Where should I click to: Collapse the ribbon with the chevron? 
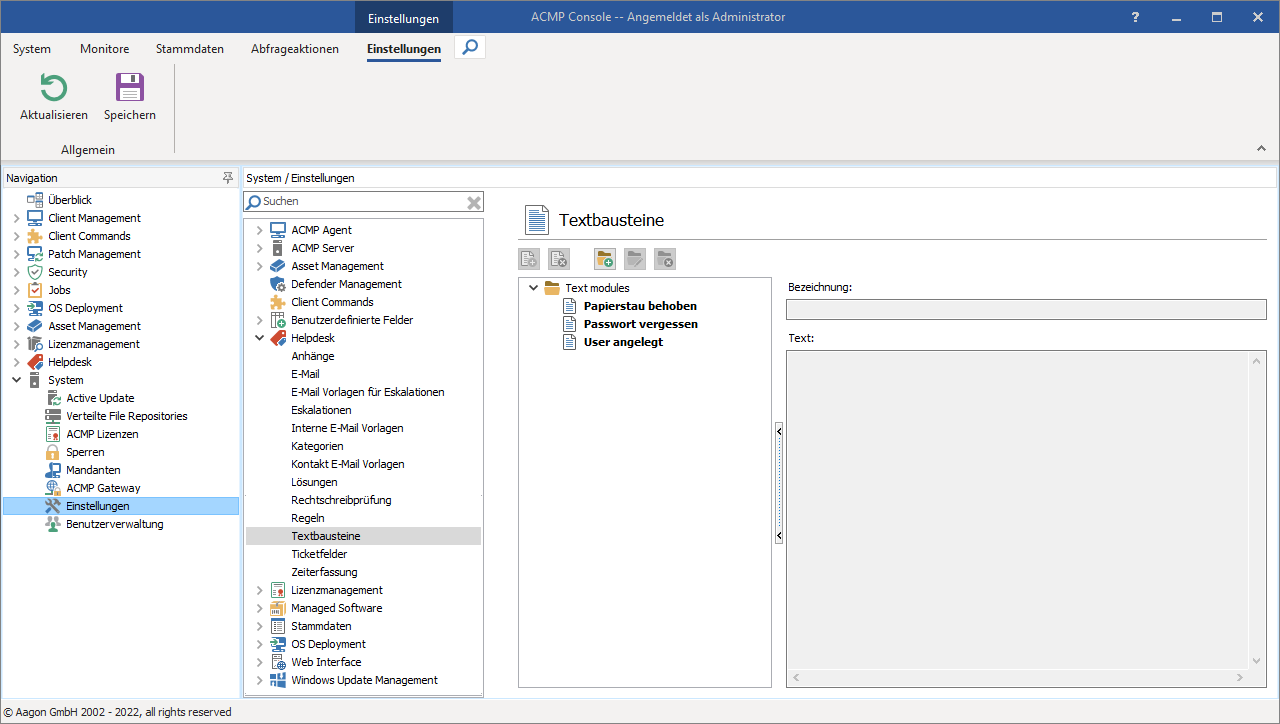point(1261,149)
